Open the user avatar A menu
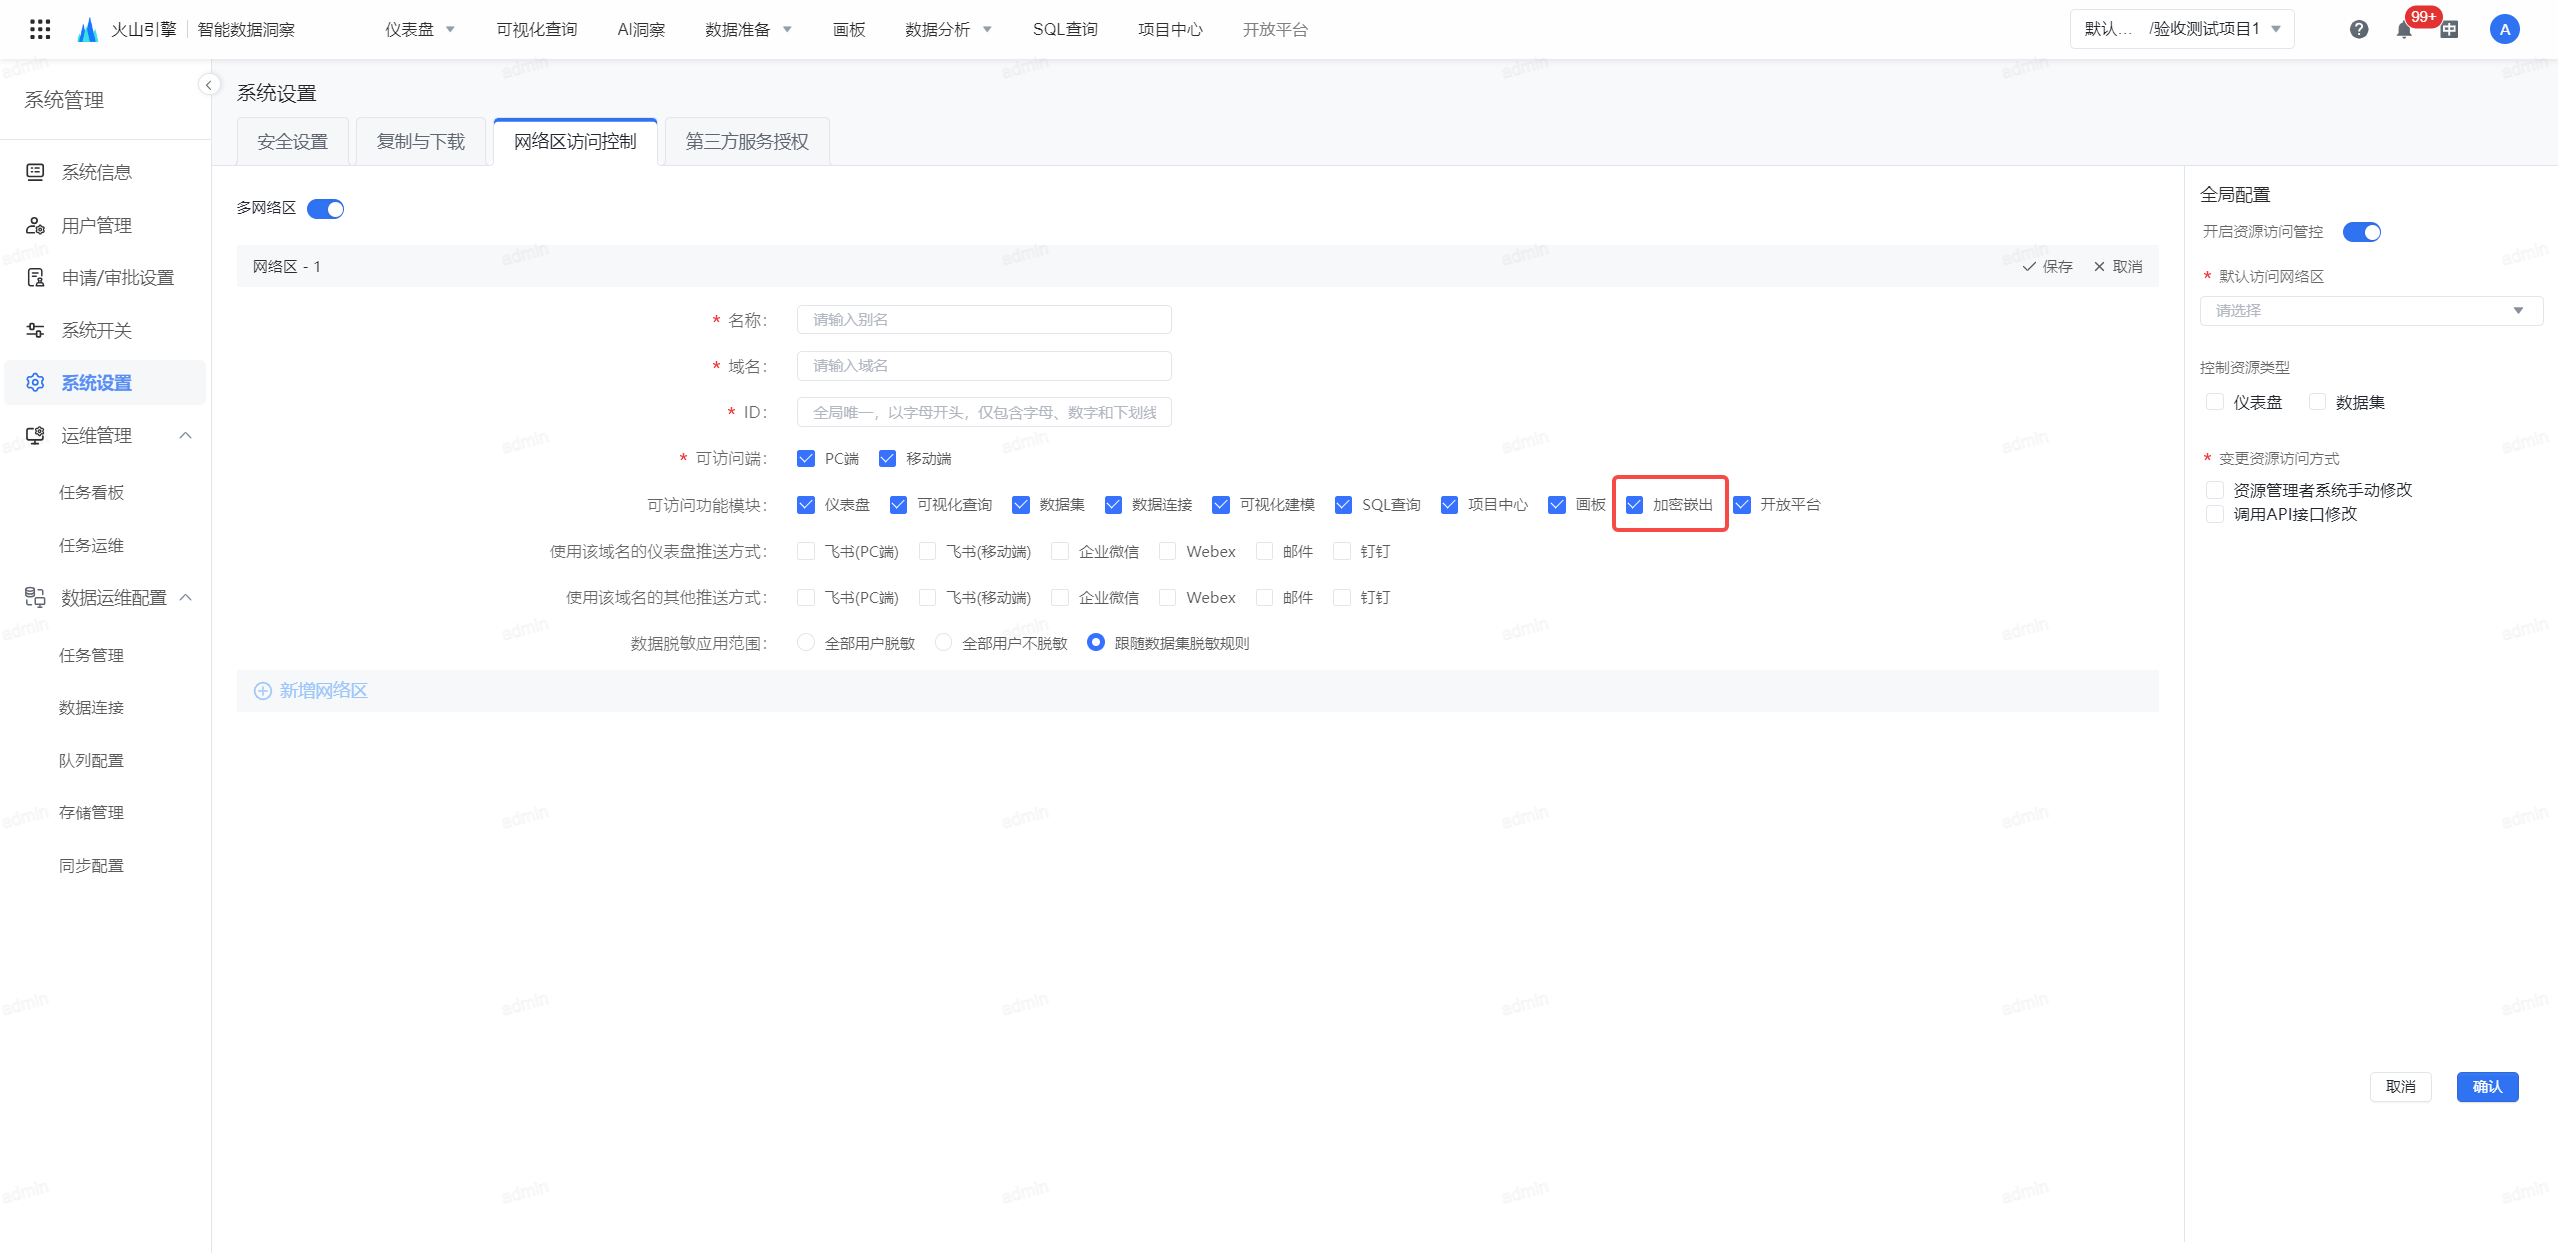 pos(2504,29)
